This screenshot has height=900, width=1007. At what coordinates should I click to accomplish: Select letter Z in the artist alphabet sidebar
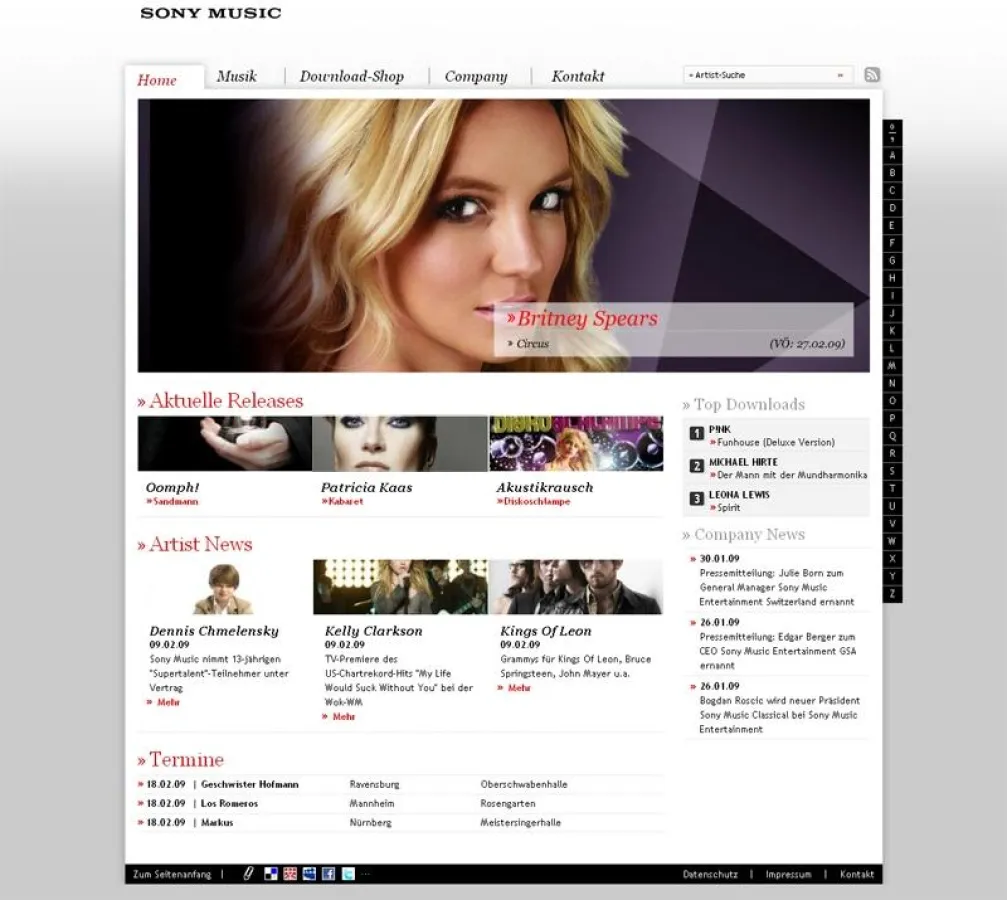tap(893, 594)
